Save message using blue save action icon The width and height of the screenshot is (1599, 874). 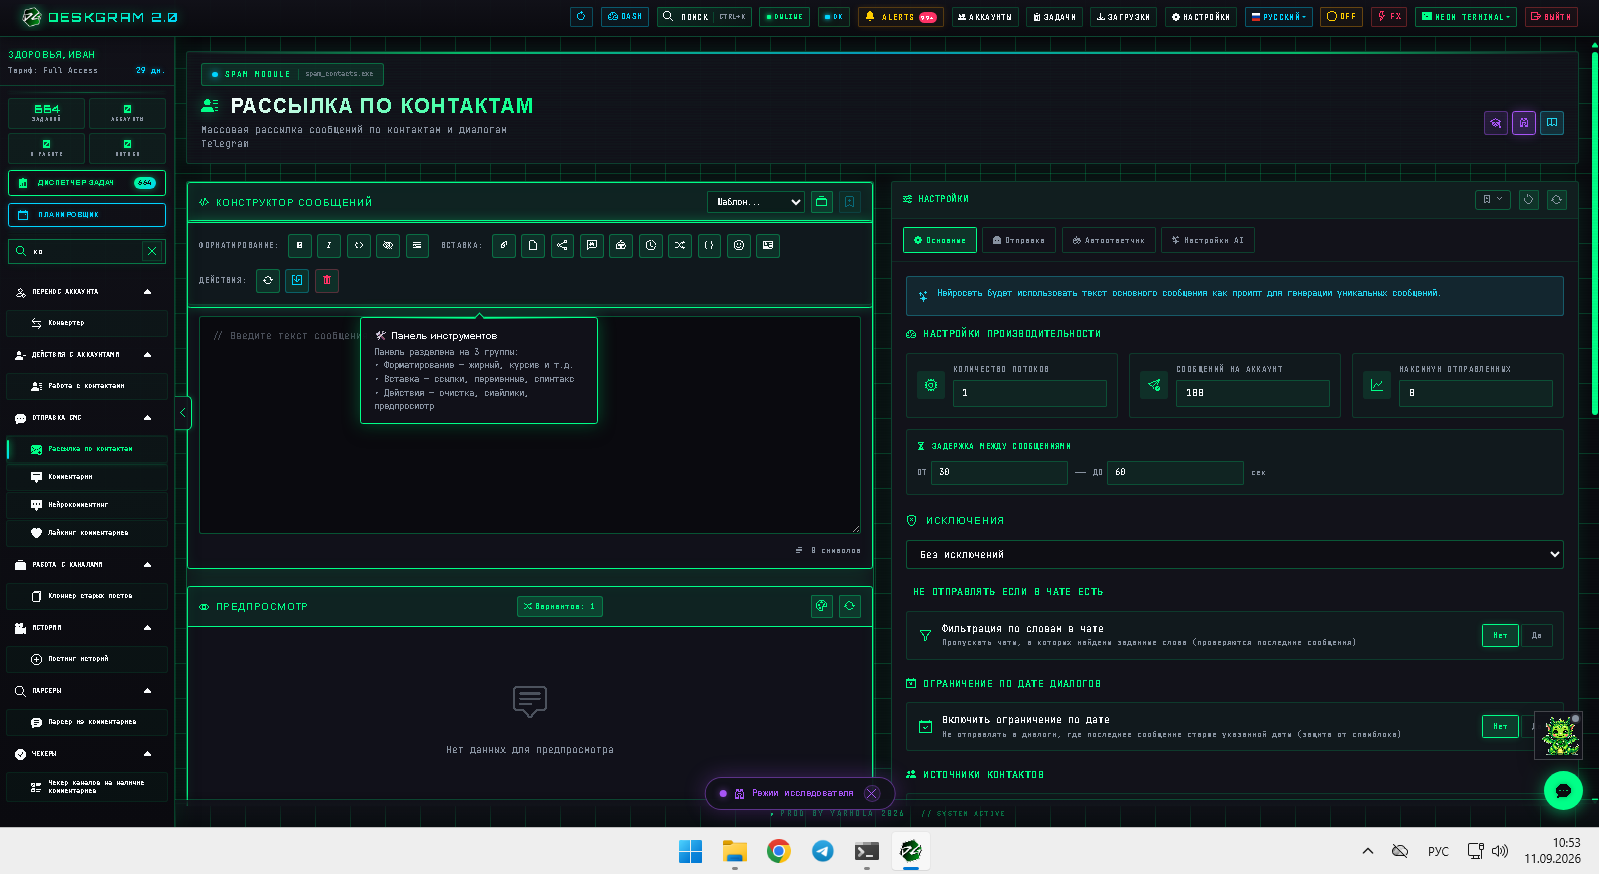[x=297, y=280]
